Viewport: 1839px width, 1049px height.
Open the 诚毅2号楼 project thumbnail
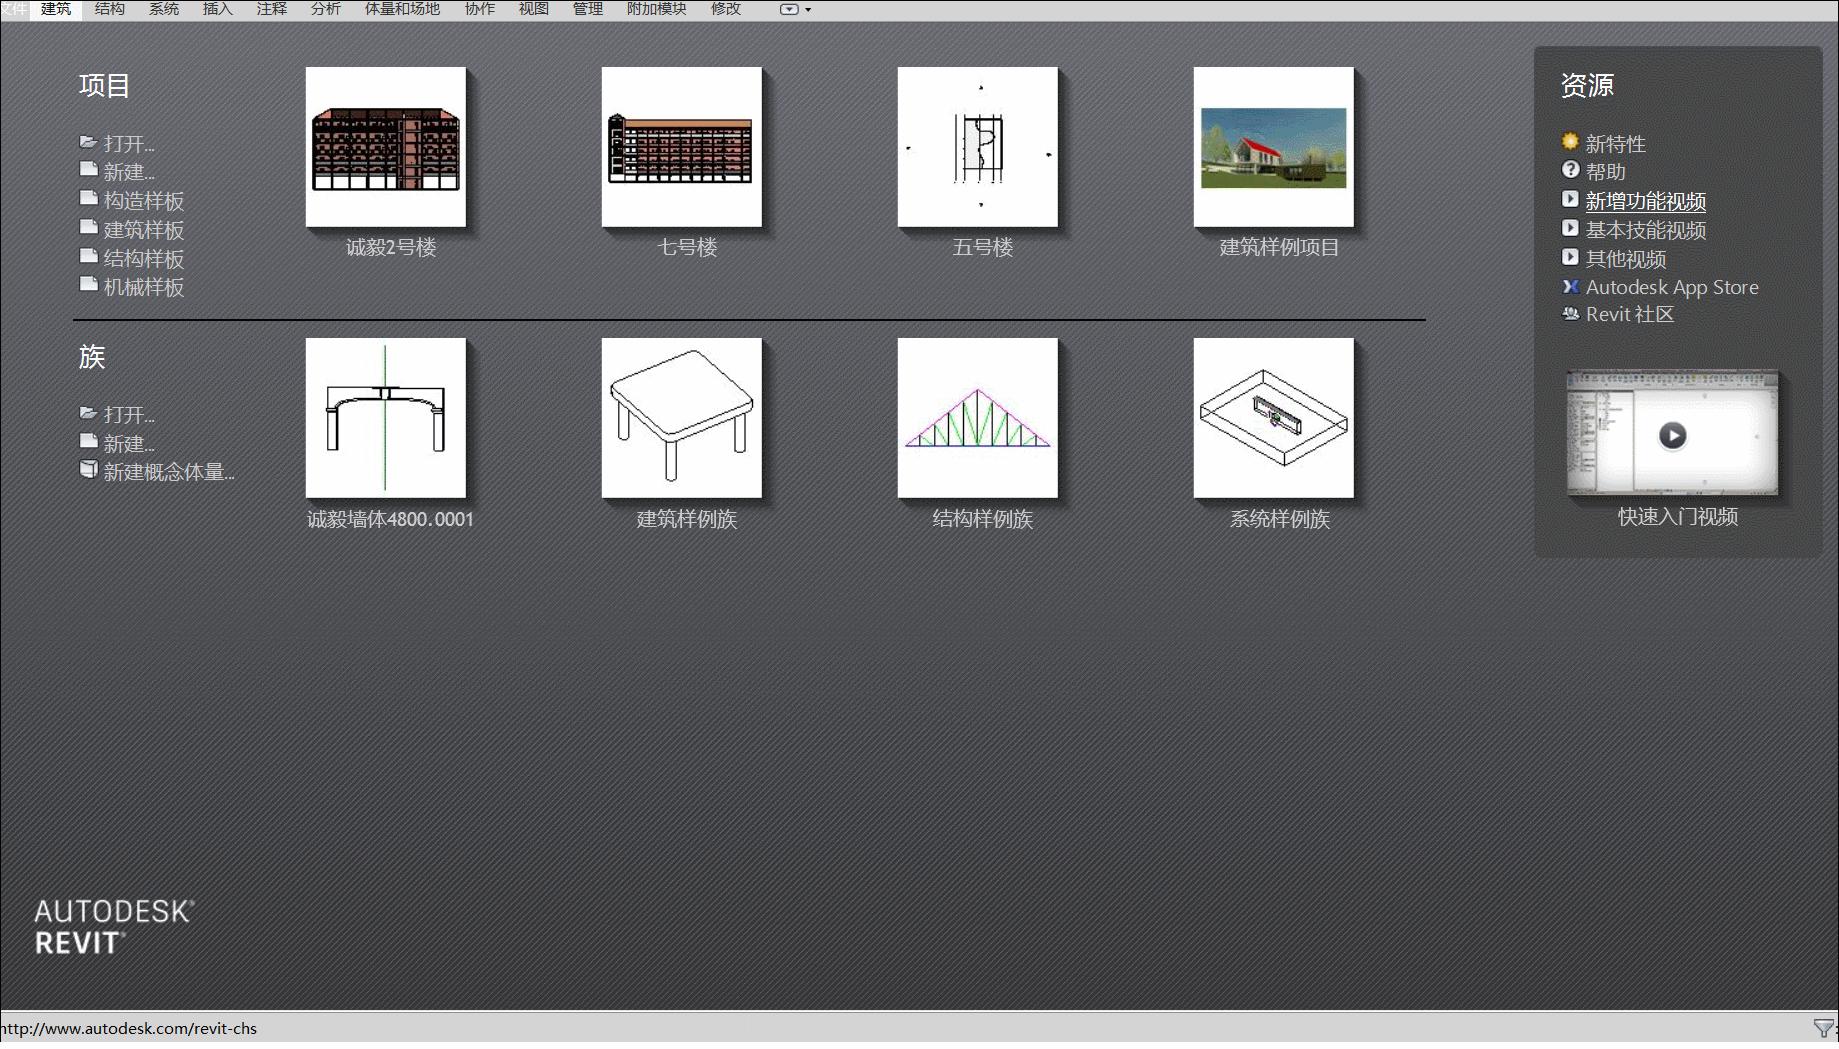(386, 147)
